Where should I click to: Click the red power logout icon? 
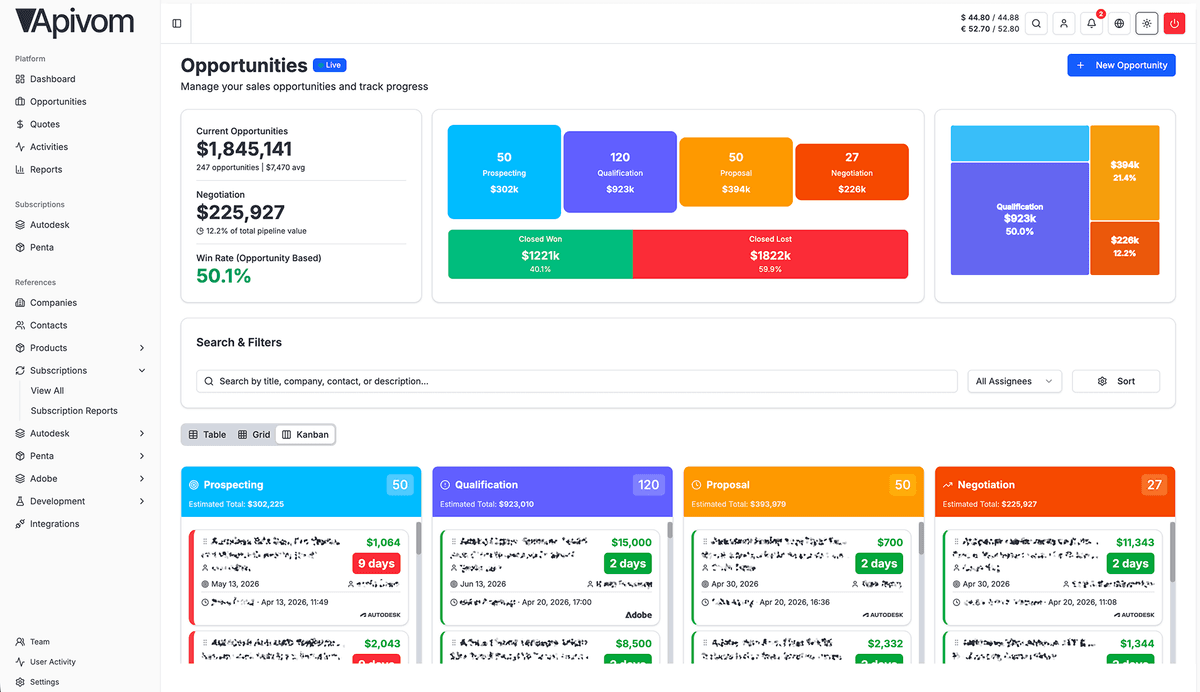(1175, 23)
